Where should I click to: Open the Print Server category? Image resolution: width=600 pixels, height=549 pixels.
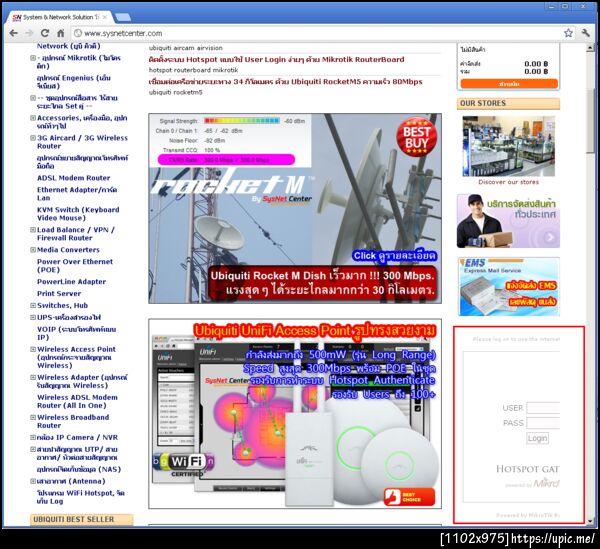click(x=59, y=293)
